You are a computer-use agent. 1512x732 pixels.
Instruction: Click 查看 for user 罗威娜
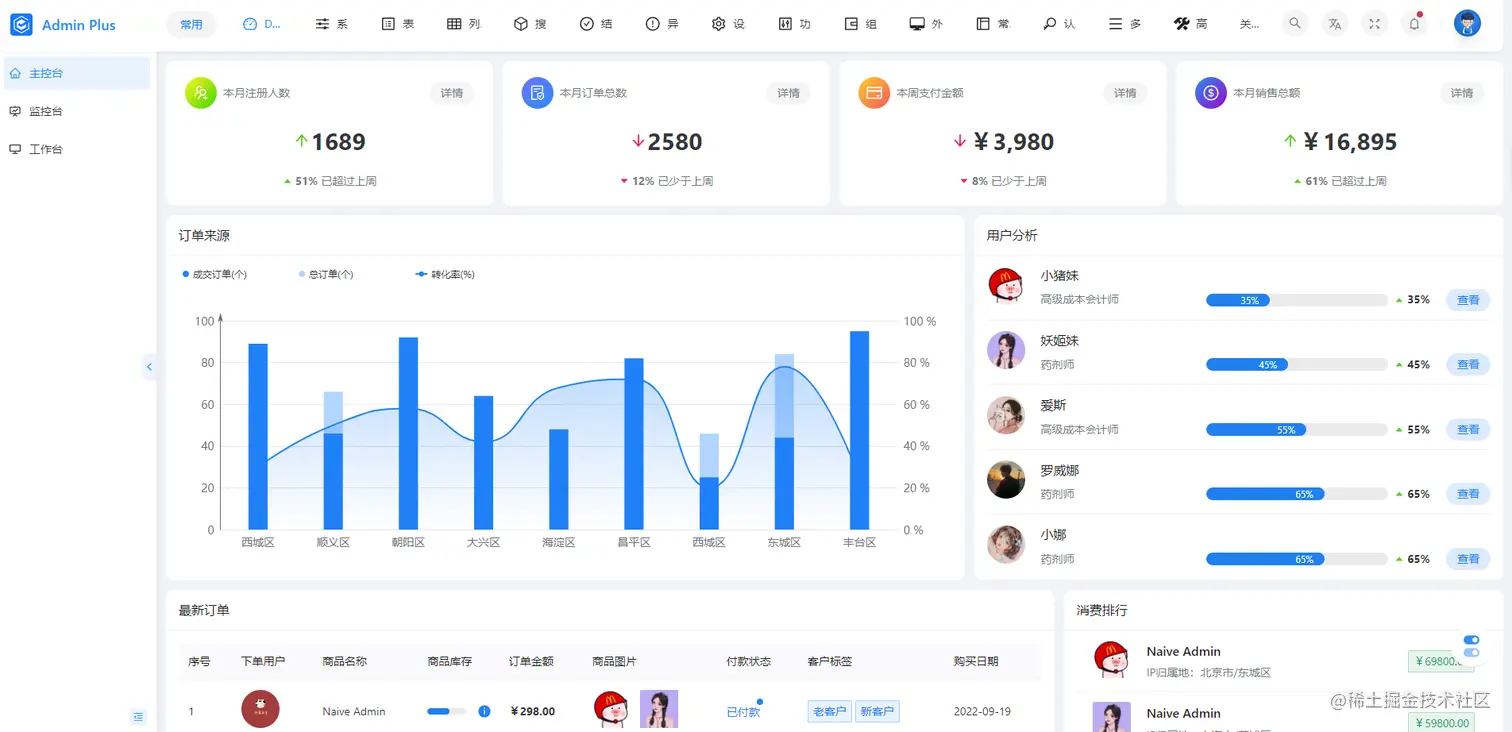(1468, 494)
